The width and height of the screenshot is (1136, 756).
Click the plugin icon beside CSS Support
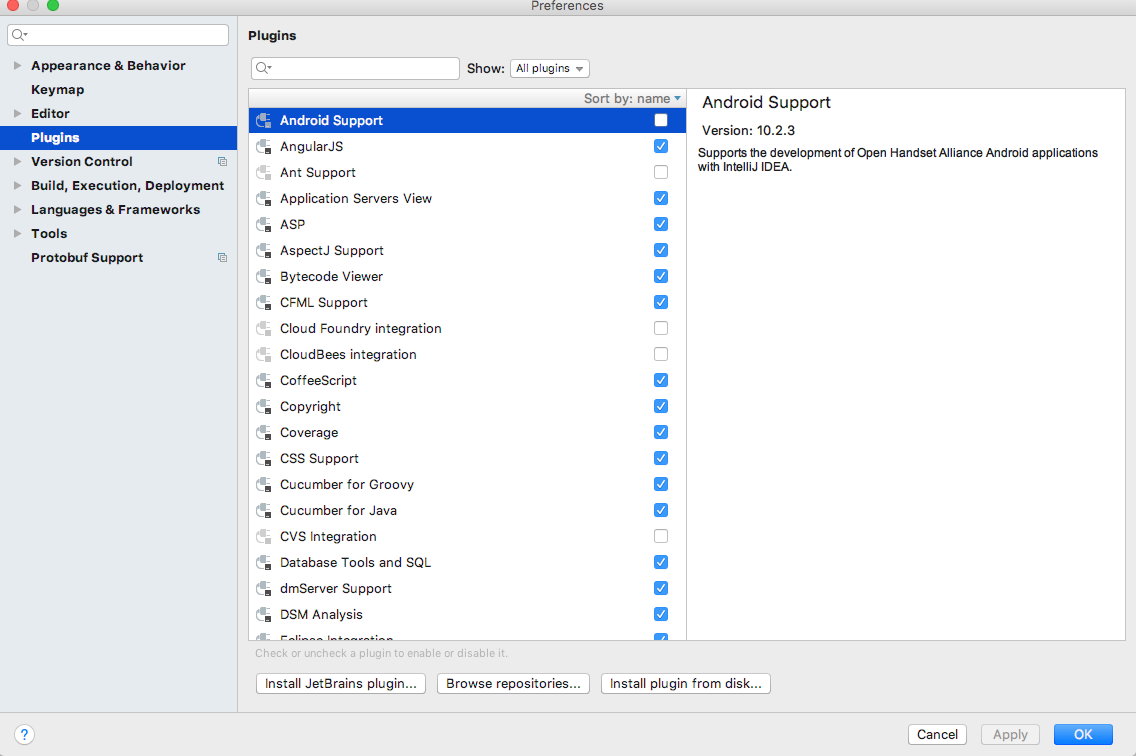264,459
